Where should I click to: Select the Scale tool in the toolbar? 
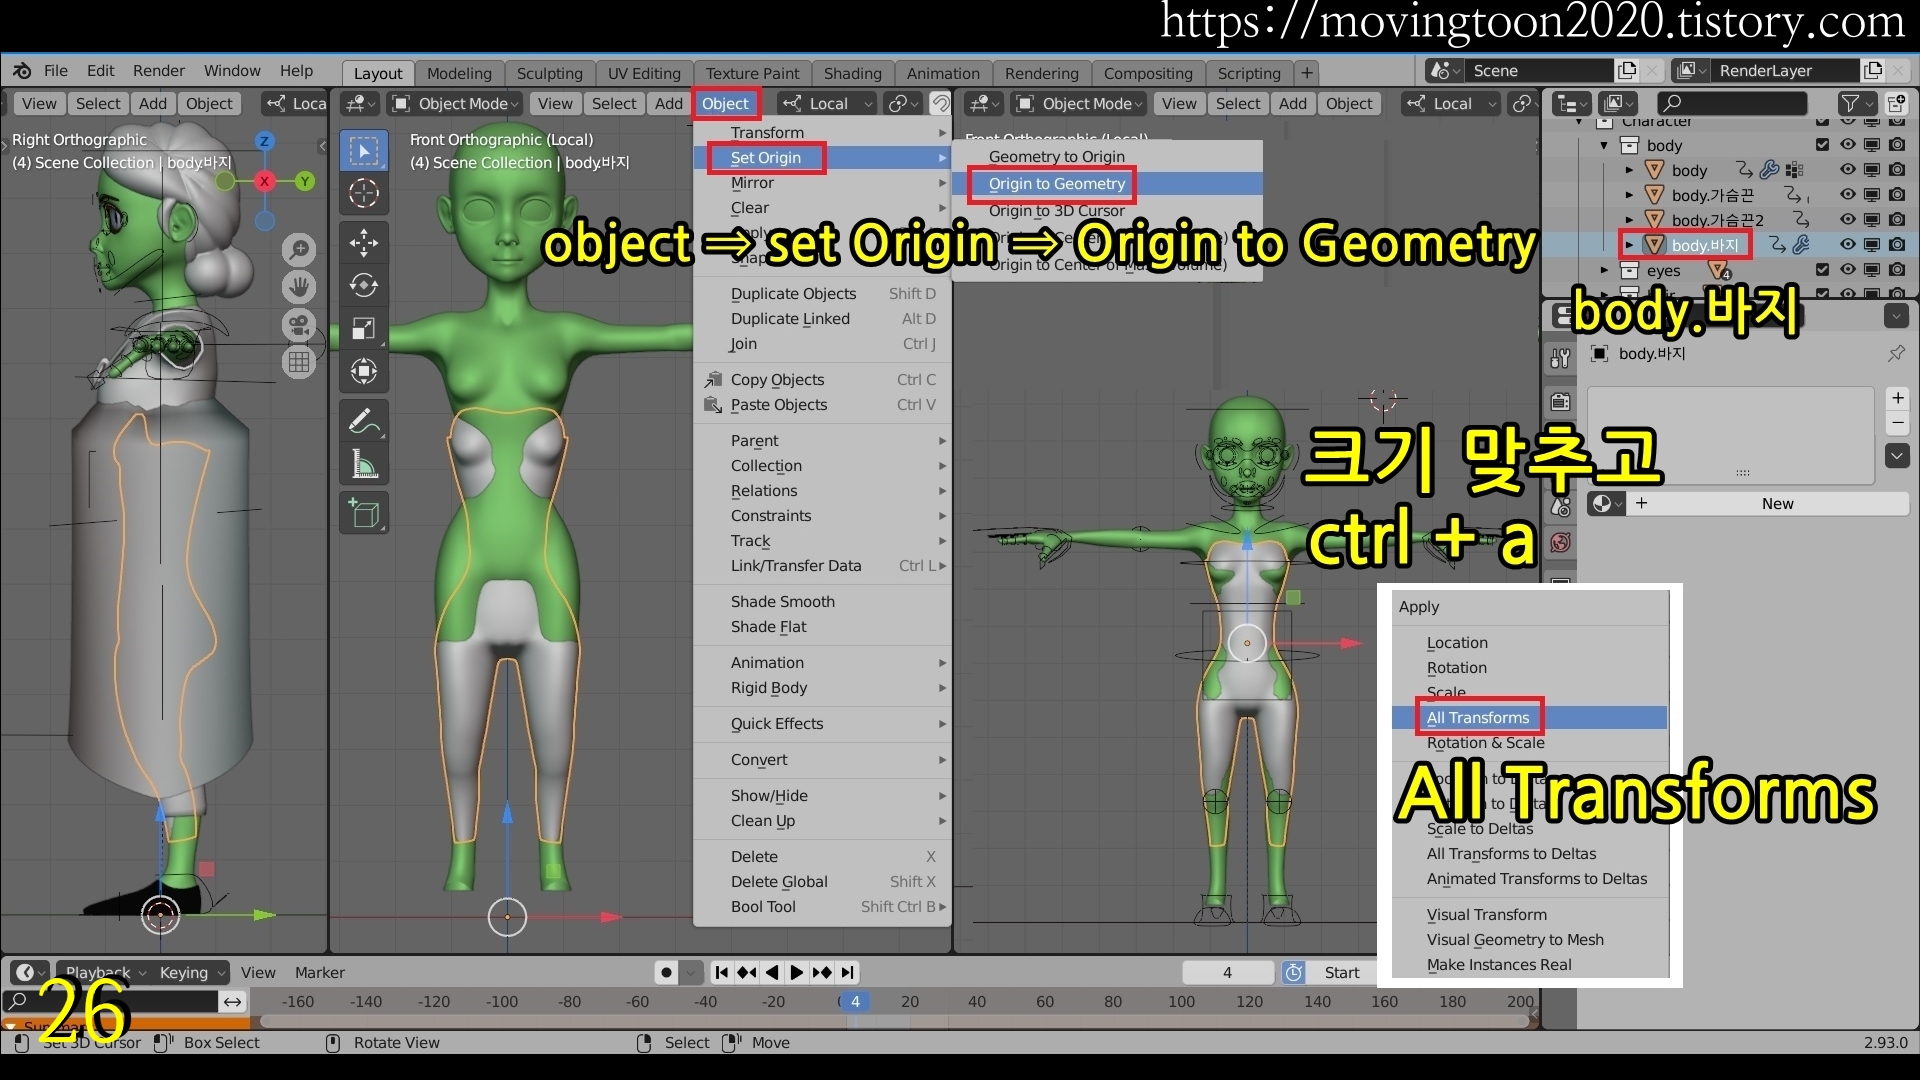pyautogui.click(x=364, y=329)
